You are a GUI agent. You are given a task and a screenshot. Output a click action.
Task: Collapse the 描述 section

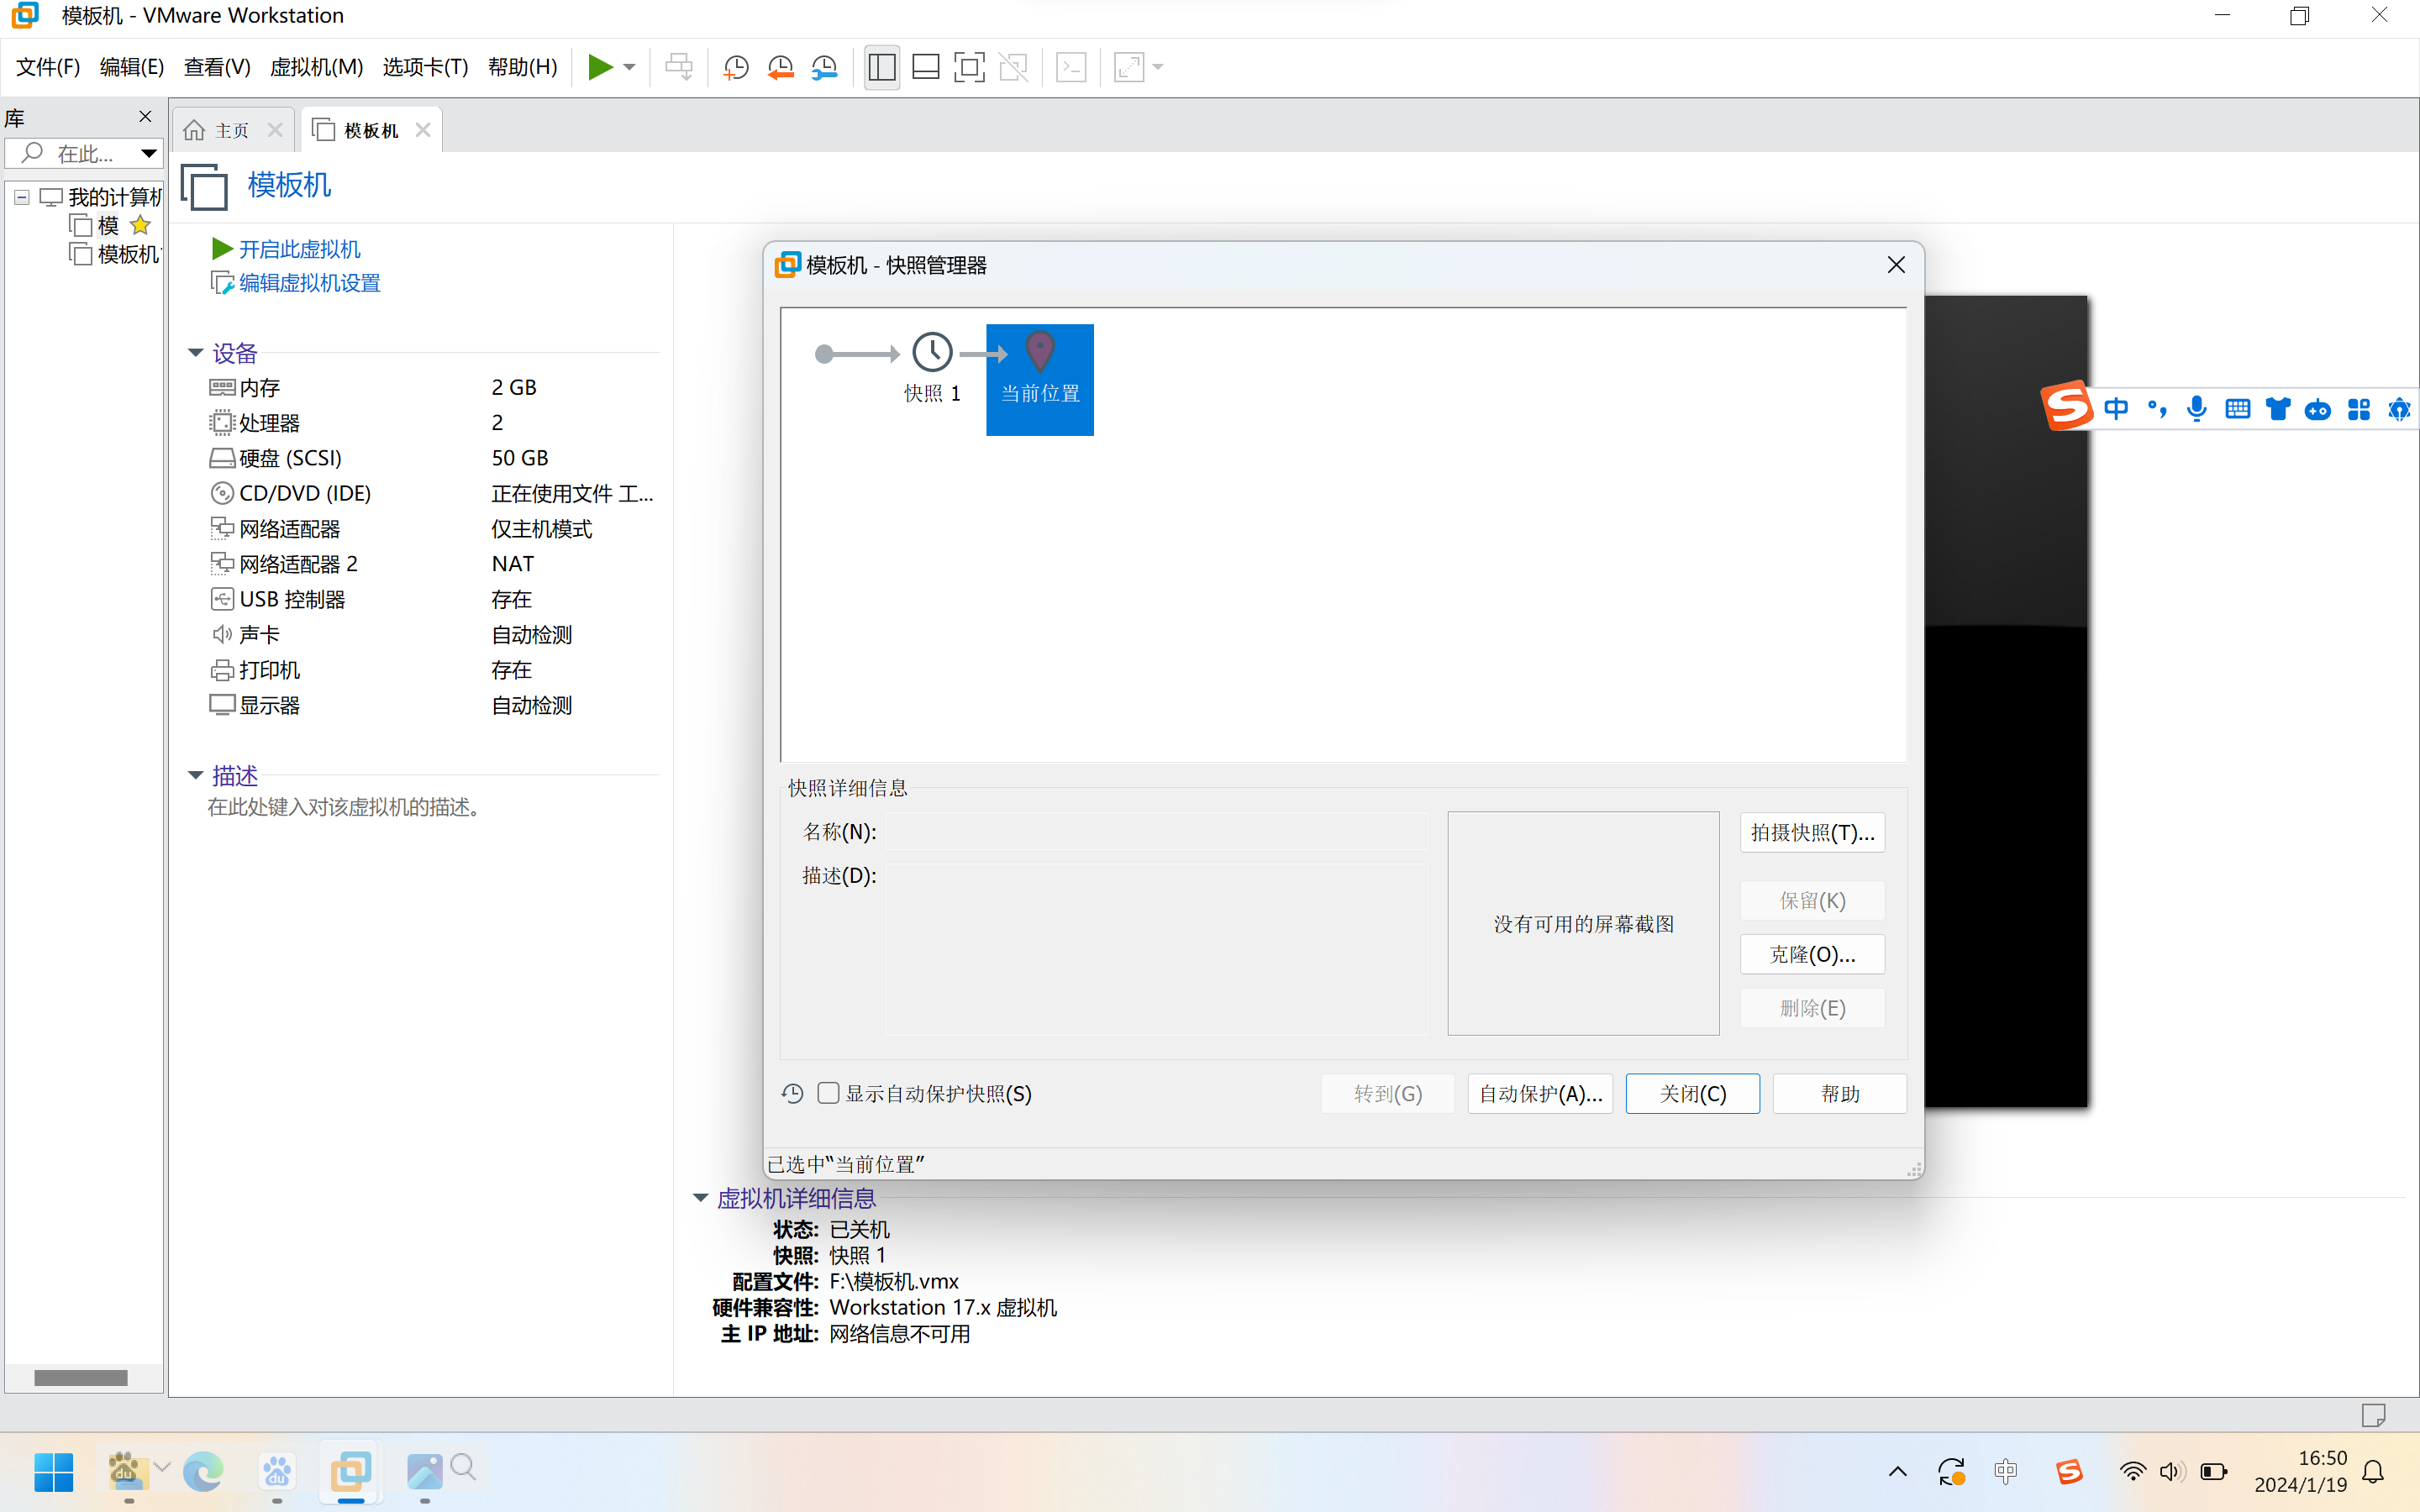[x=196, y=775]
